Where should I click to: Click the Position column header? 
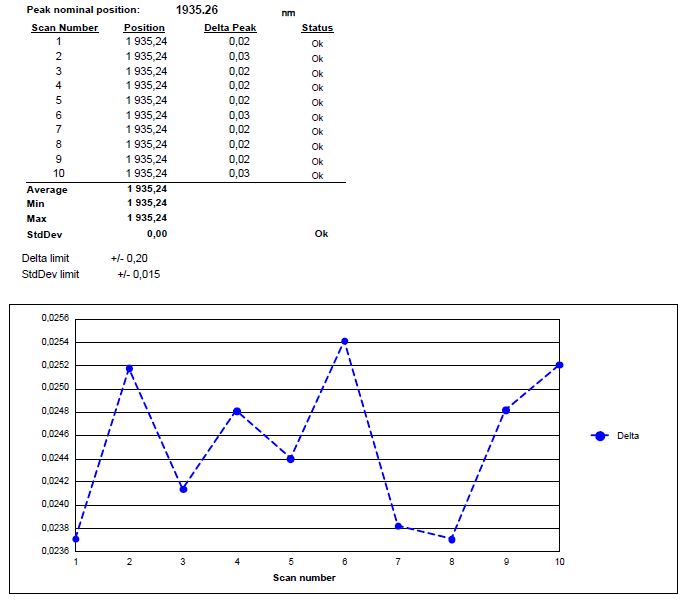144,28
